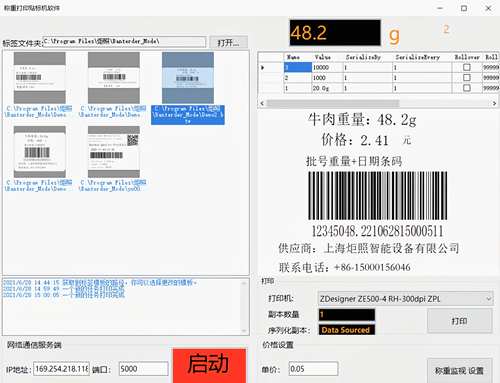Toggle Rollover checkbox in row named 3
The image size is (500, 383).
click(x=467, y=67)
